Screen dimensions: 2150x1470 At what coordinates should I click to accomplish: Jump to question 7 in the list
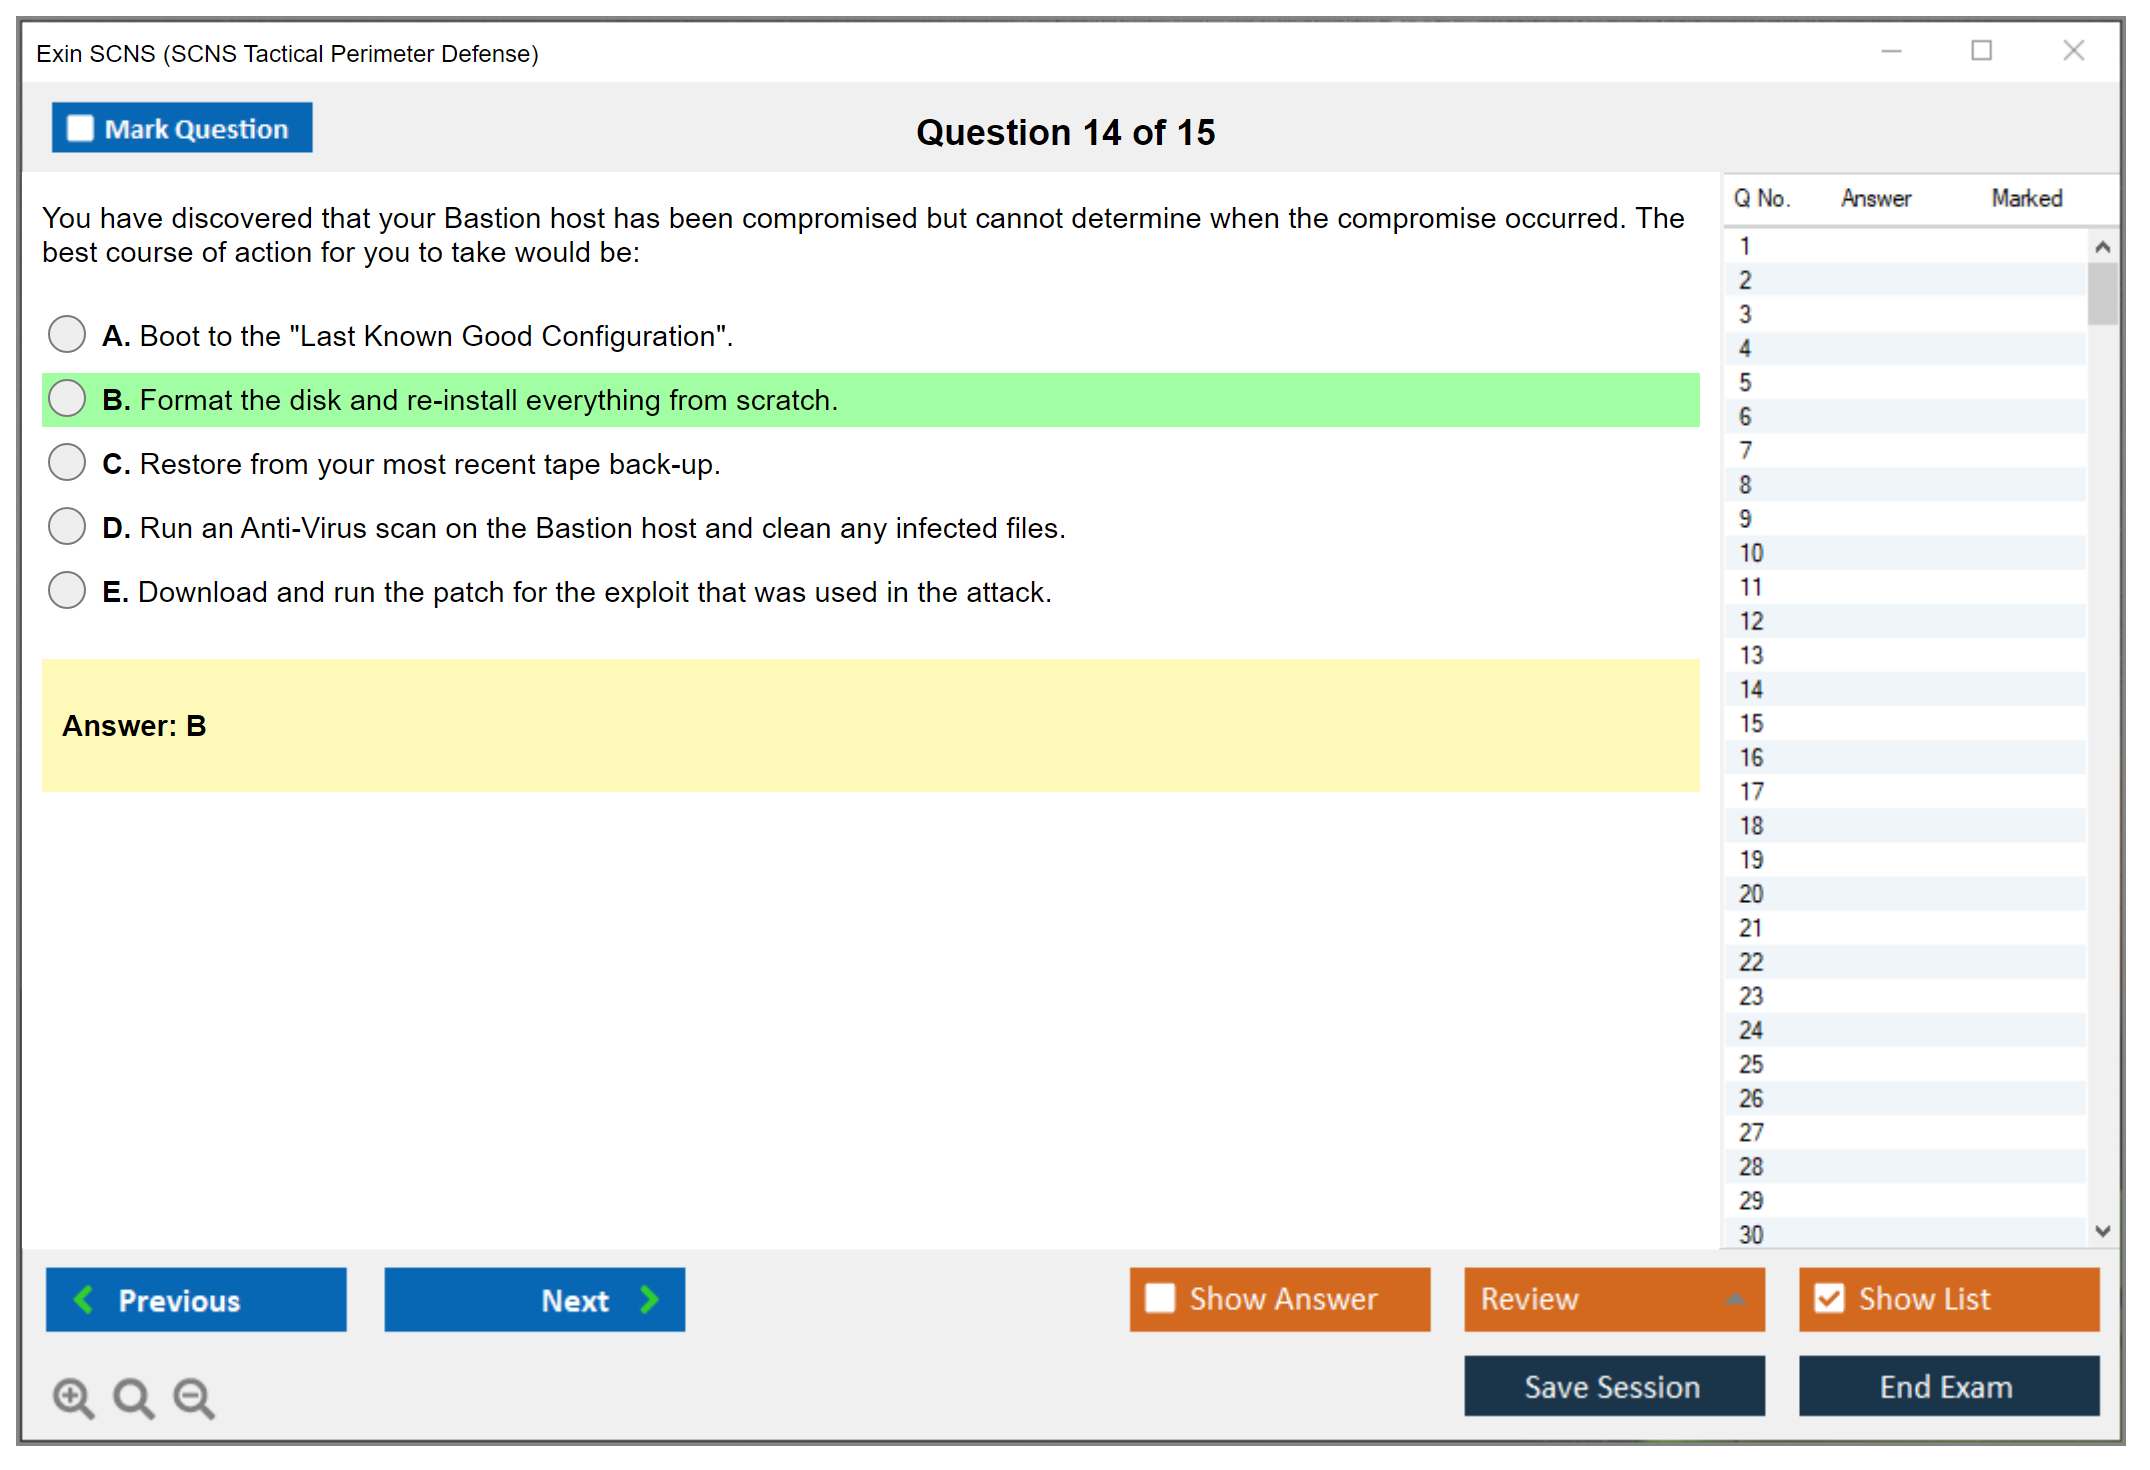coord(1745,451)
